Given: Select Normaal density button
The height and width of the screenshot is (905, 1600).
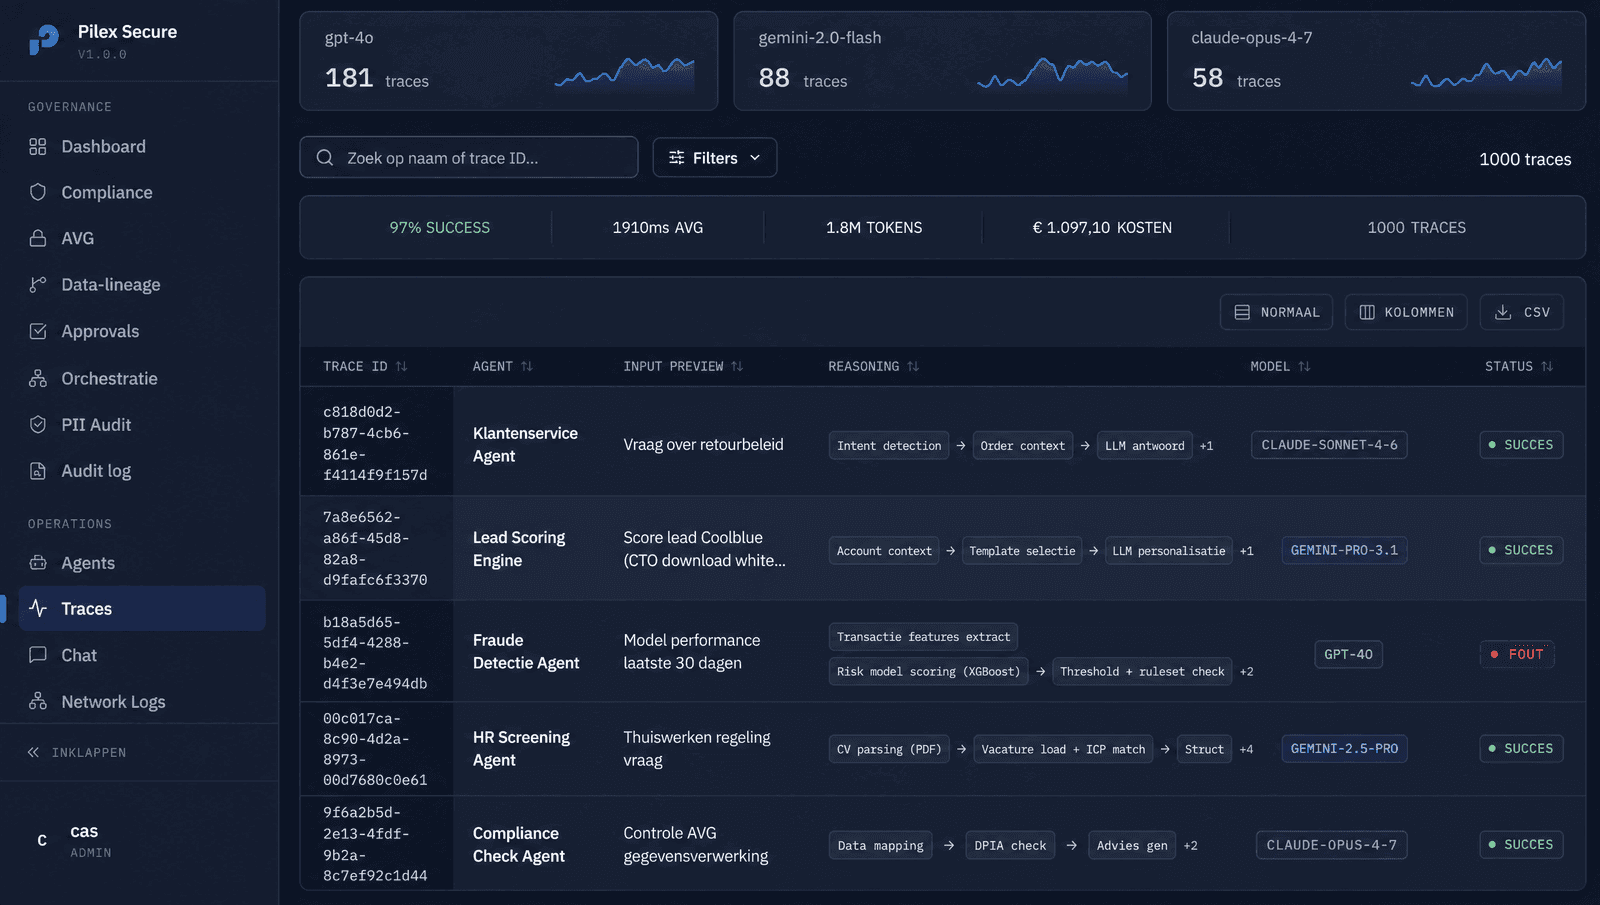Looking at the screenshot, I should click(1276, 312).
